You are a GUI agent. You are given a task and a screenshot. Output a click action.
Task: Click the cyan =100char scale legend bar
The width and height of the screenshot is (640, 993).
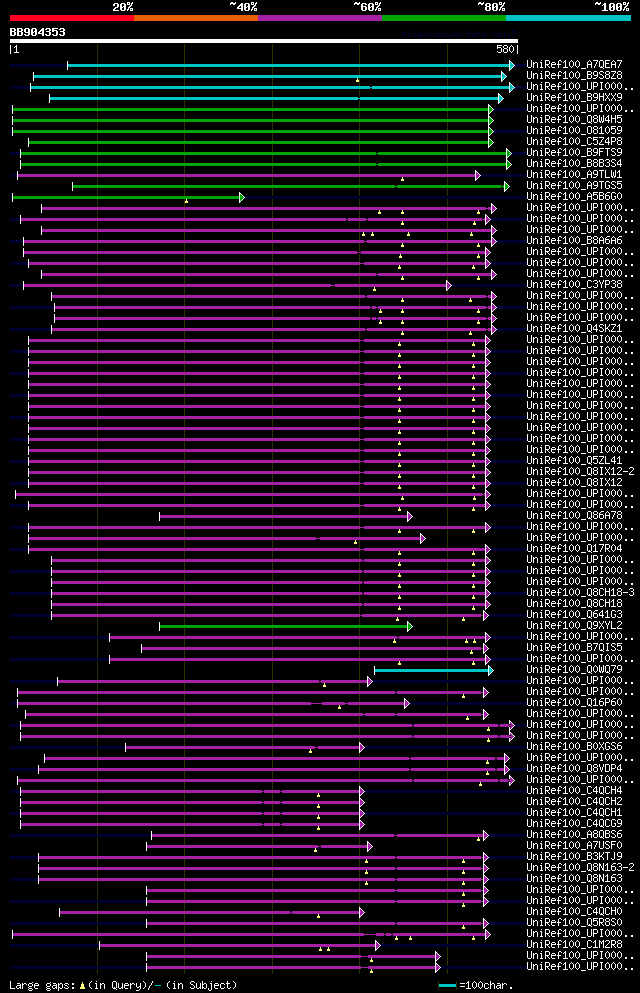[x=447, y=985]
